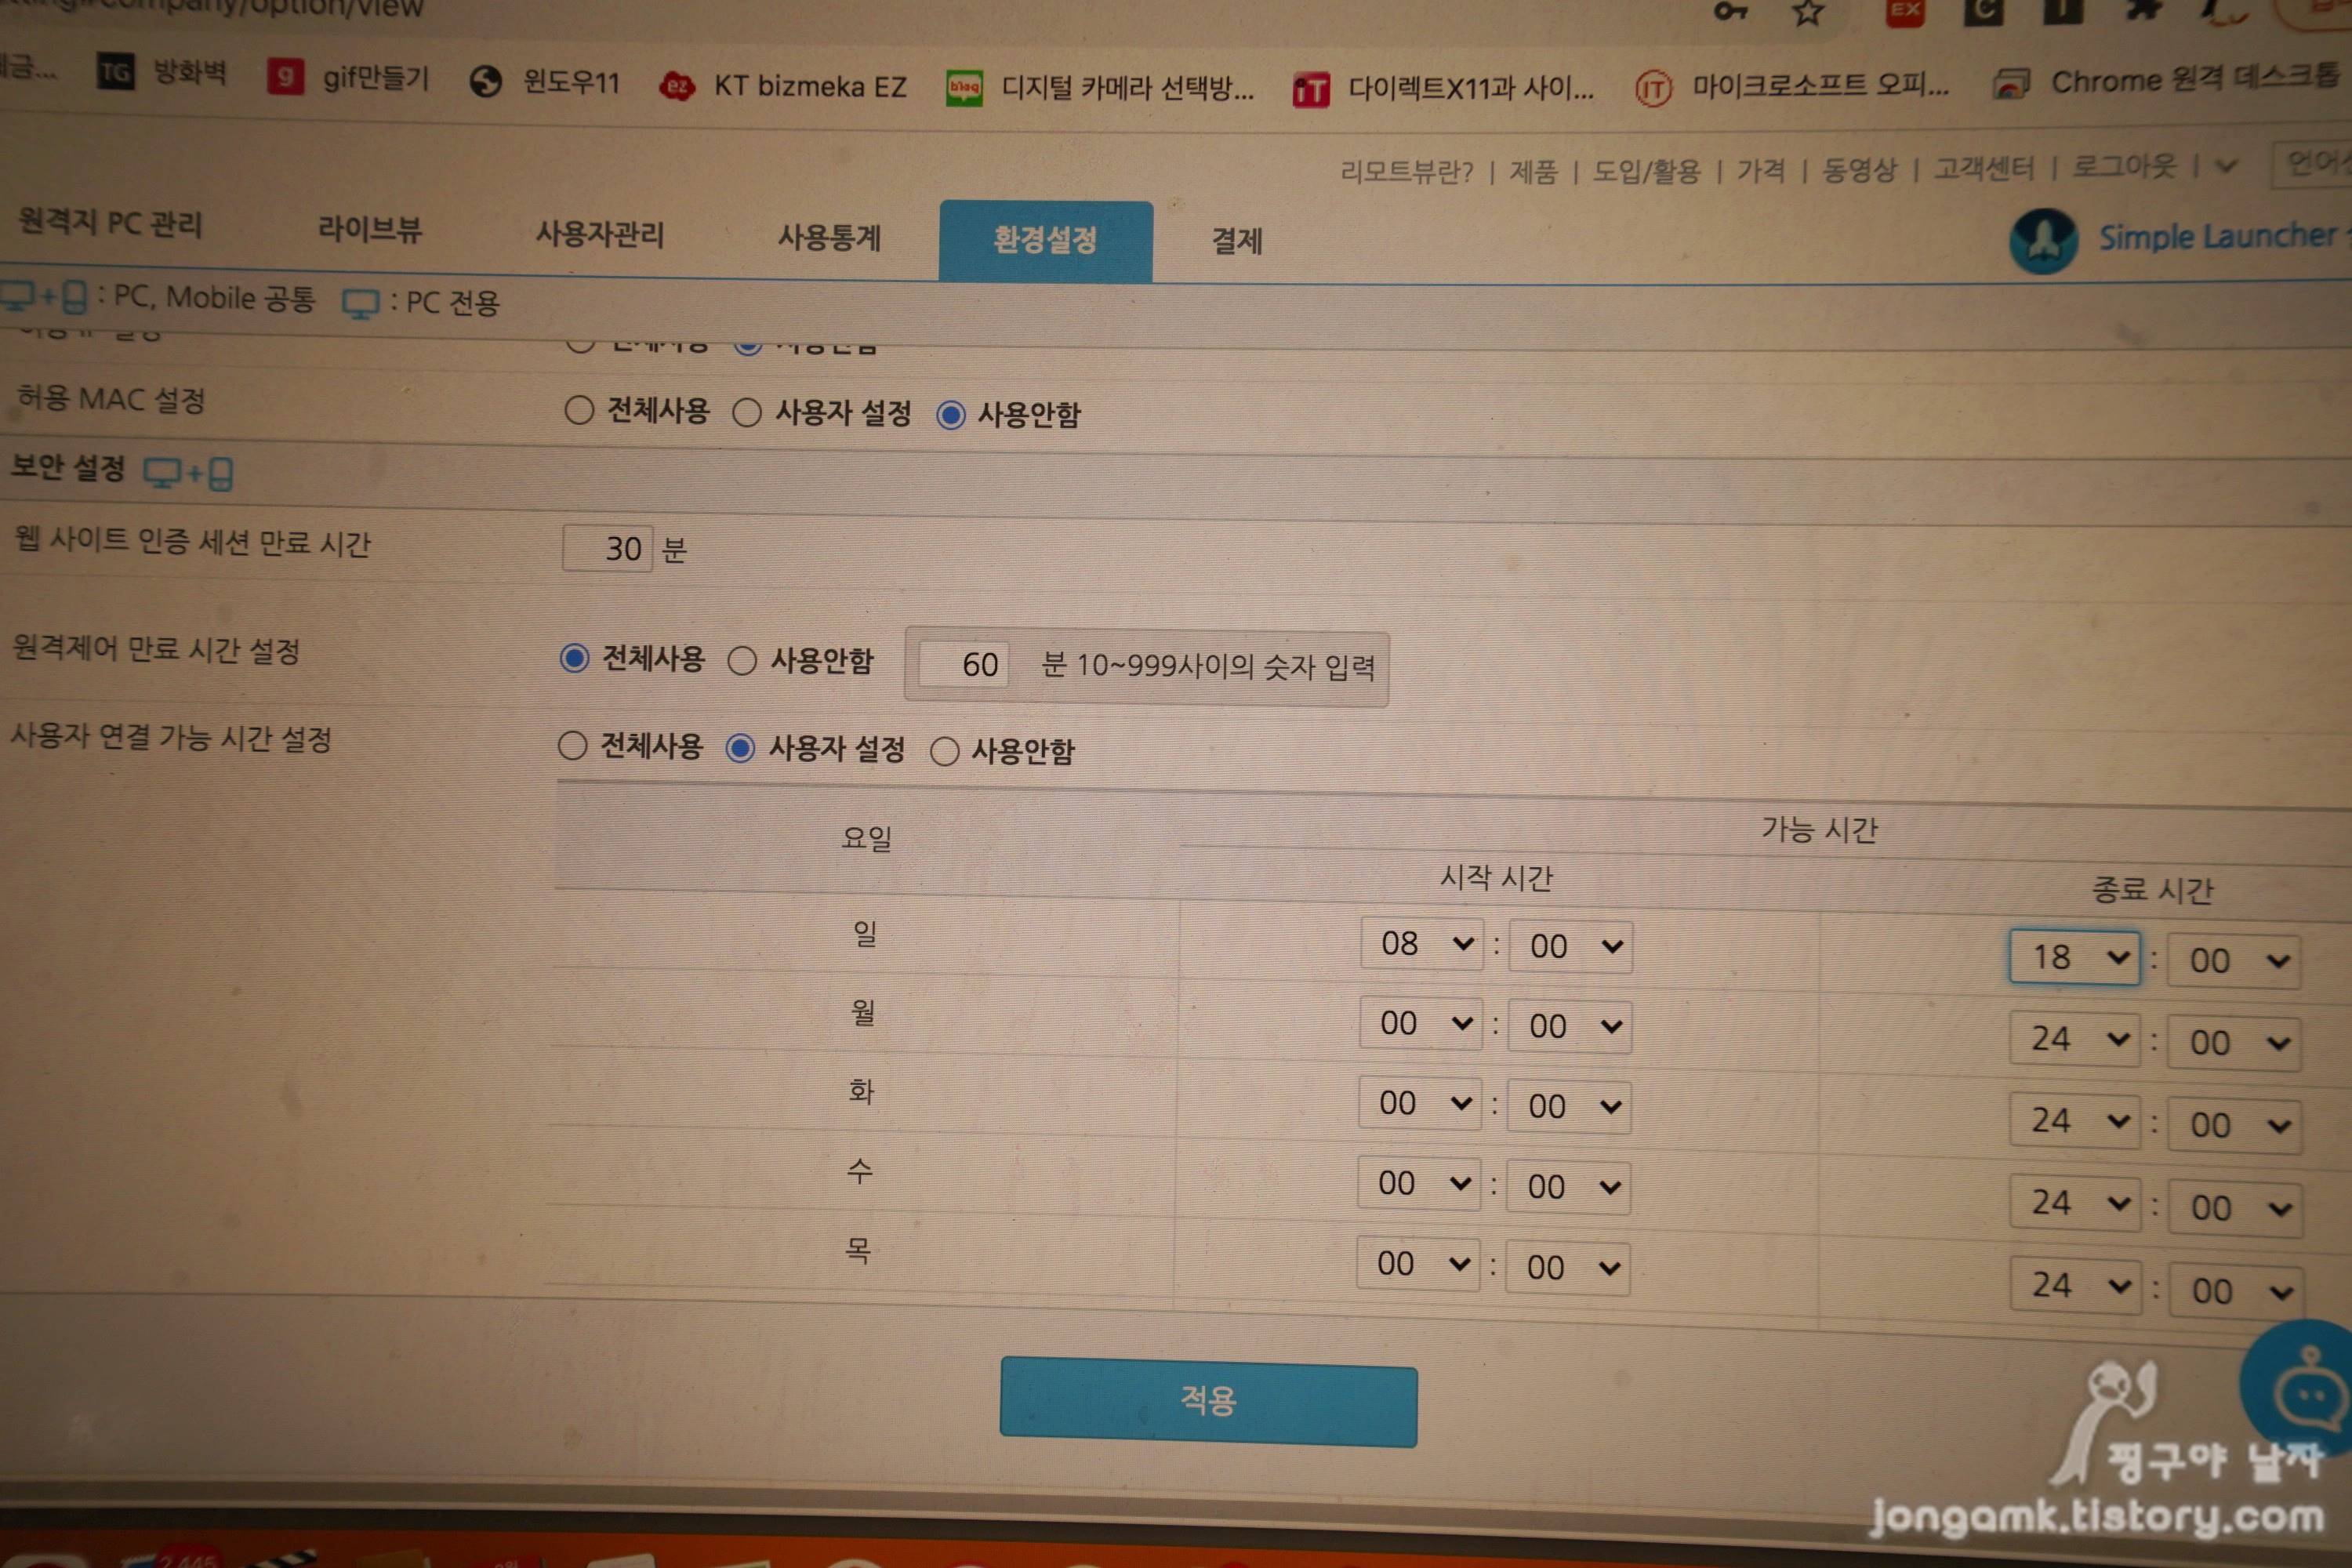Open Sunday end hour dropdown showing 18

pyautogui.click(x=2074, y=958)
